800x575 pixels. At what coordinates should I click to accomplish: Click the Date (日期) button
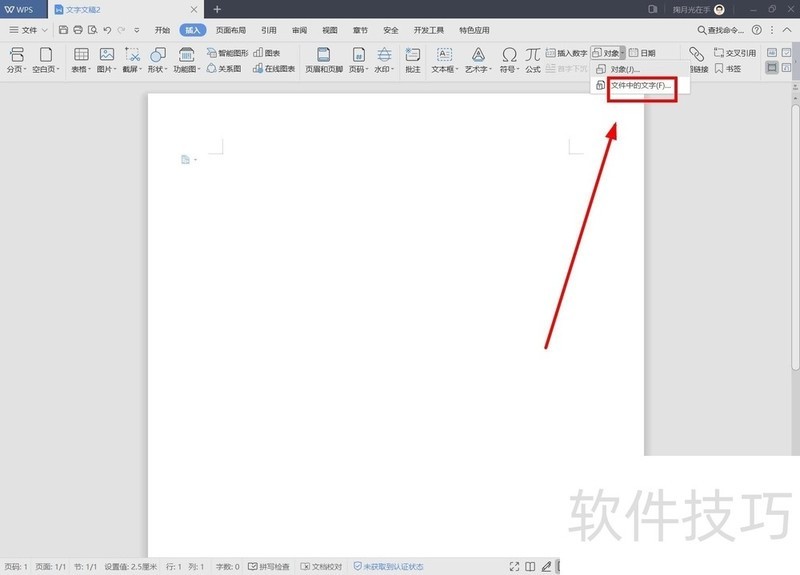642,53
